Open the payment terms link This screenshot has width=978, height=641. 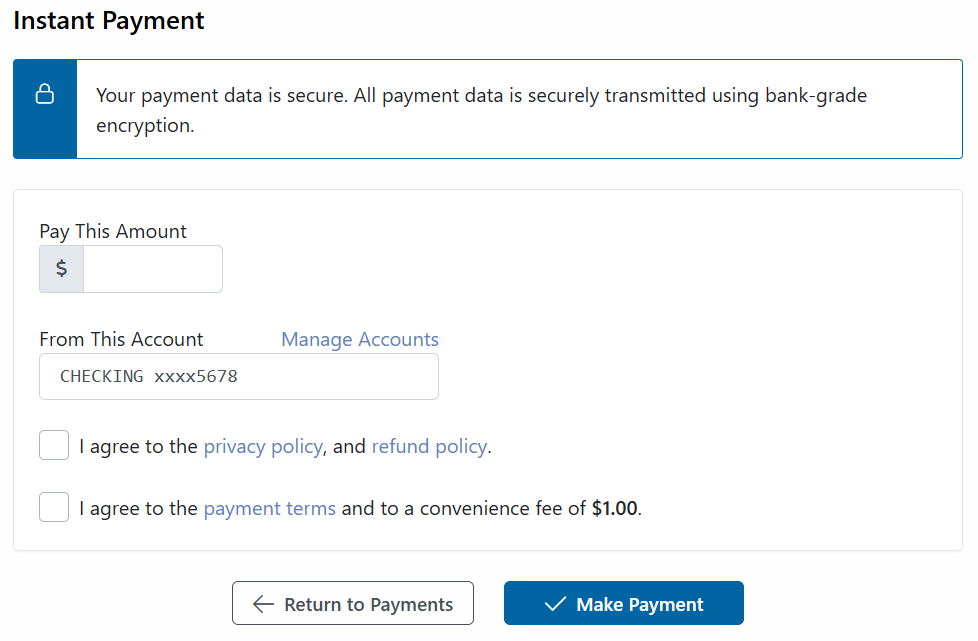click(269, 509)
